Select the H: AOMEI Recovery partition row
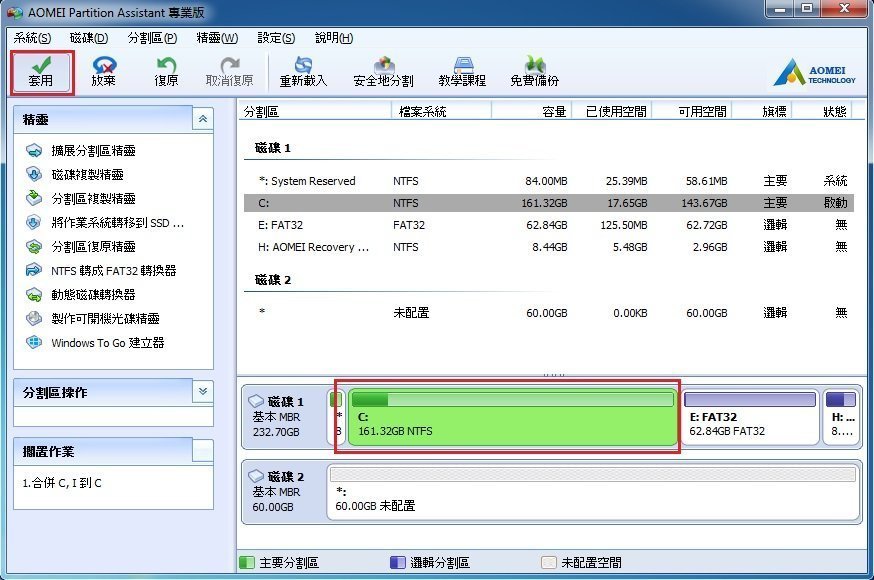 [x=548, y=247]
